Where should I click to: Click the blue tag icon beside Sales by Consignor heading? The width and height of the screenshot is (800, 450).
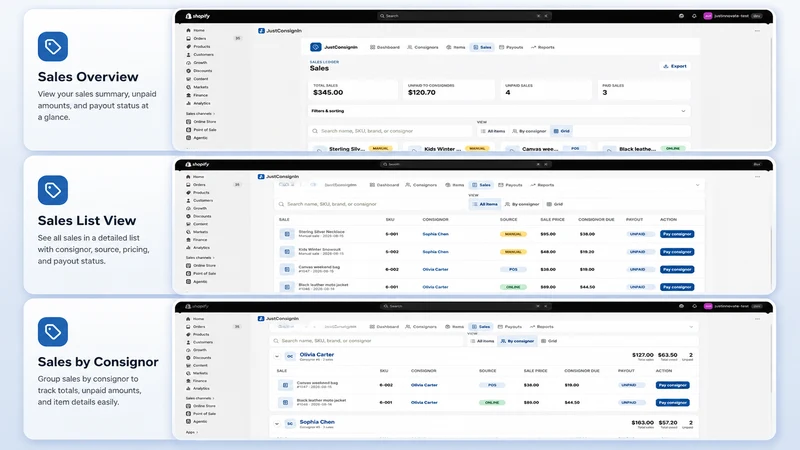(53, 332)
